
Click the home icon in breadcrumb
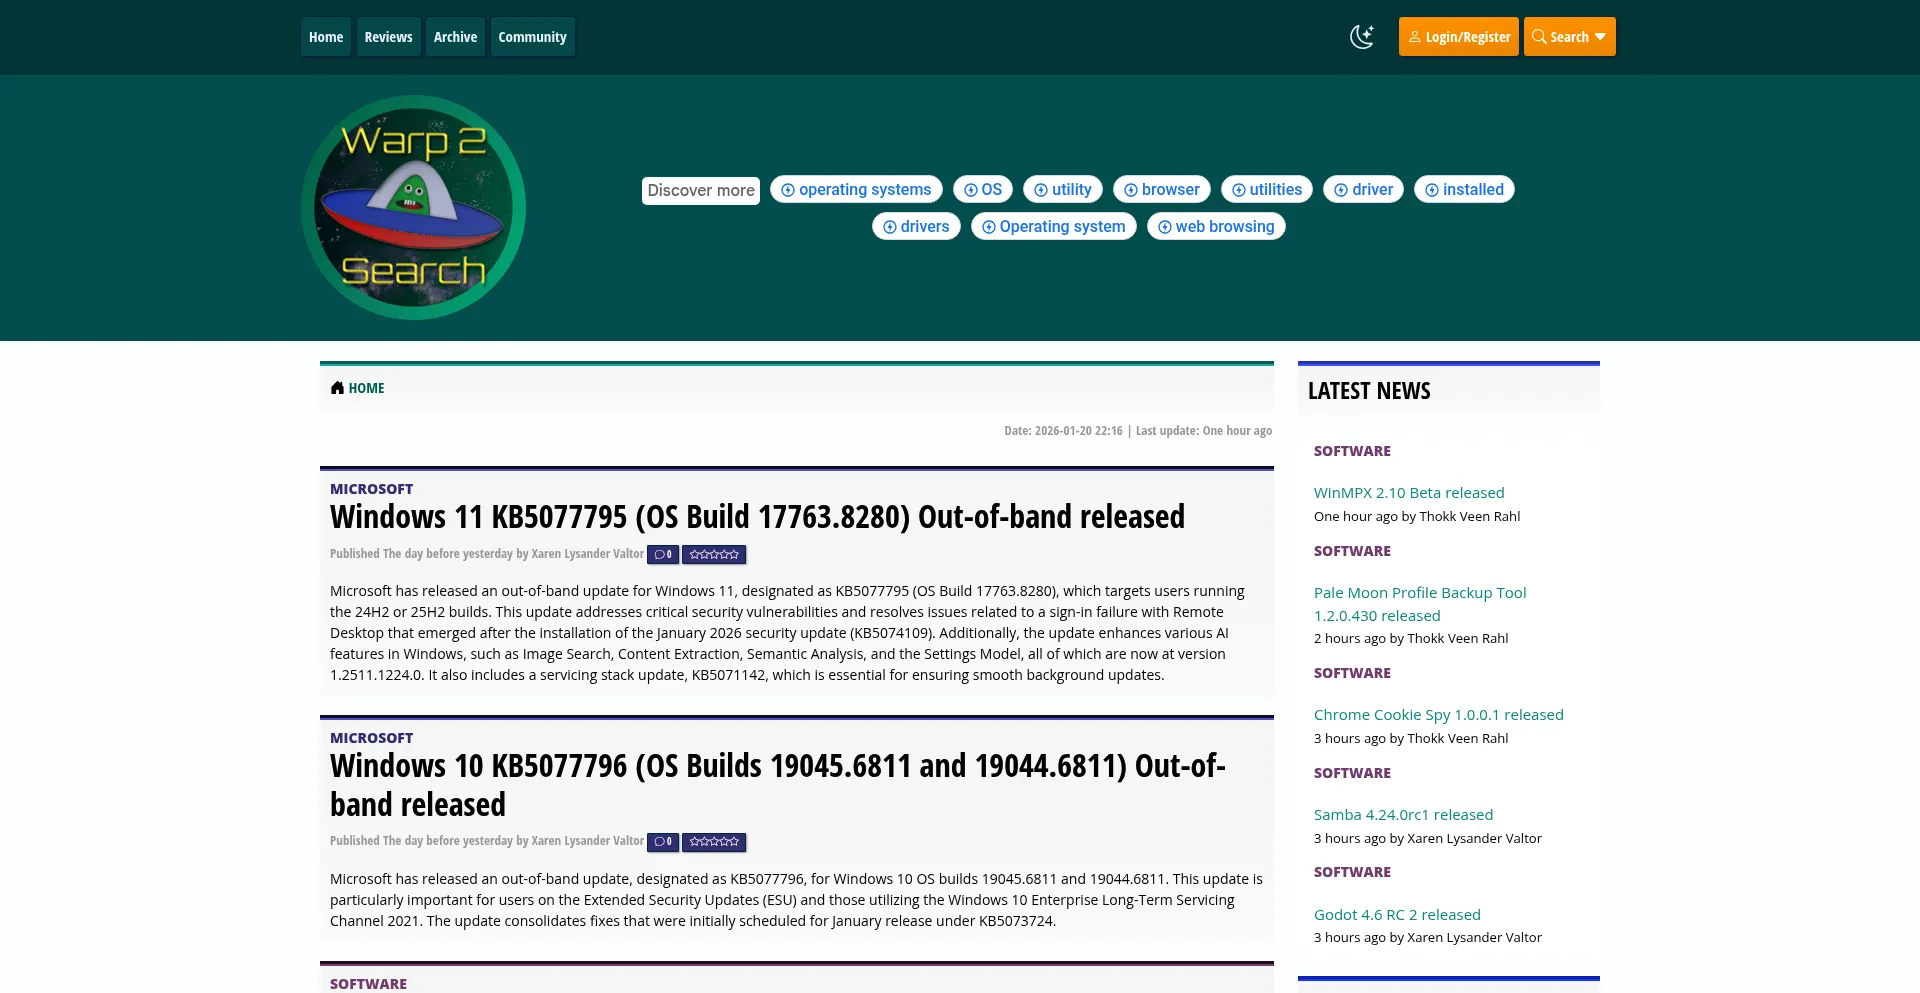click(338, 388)
